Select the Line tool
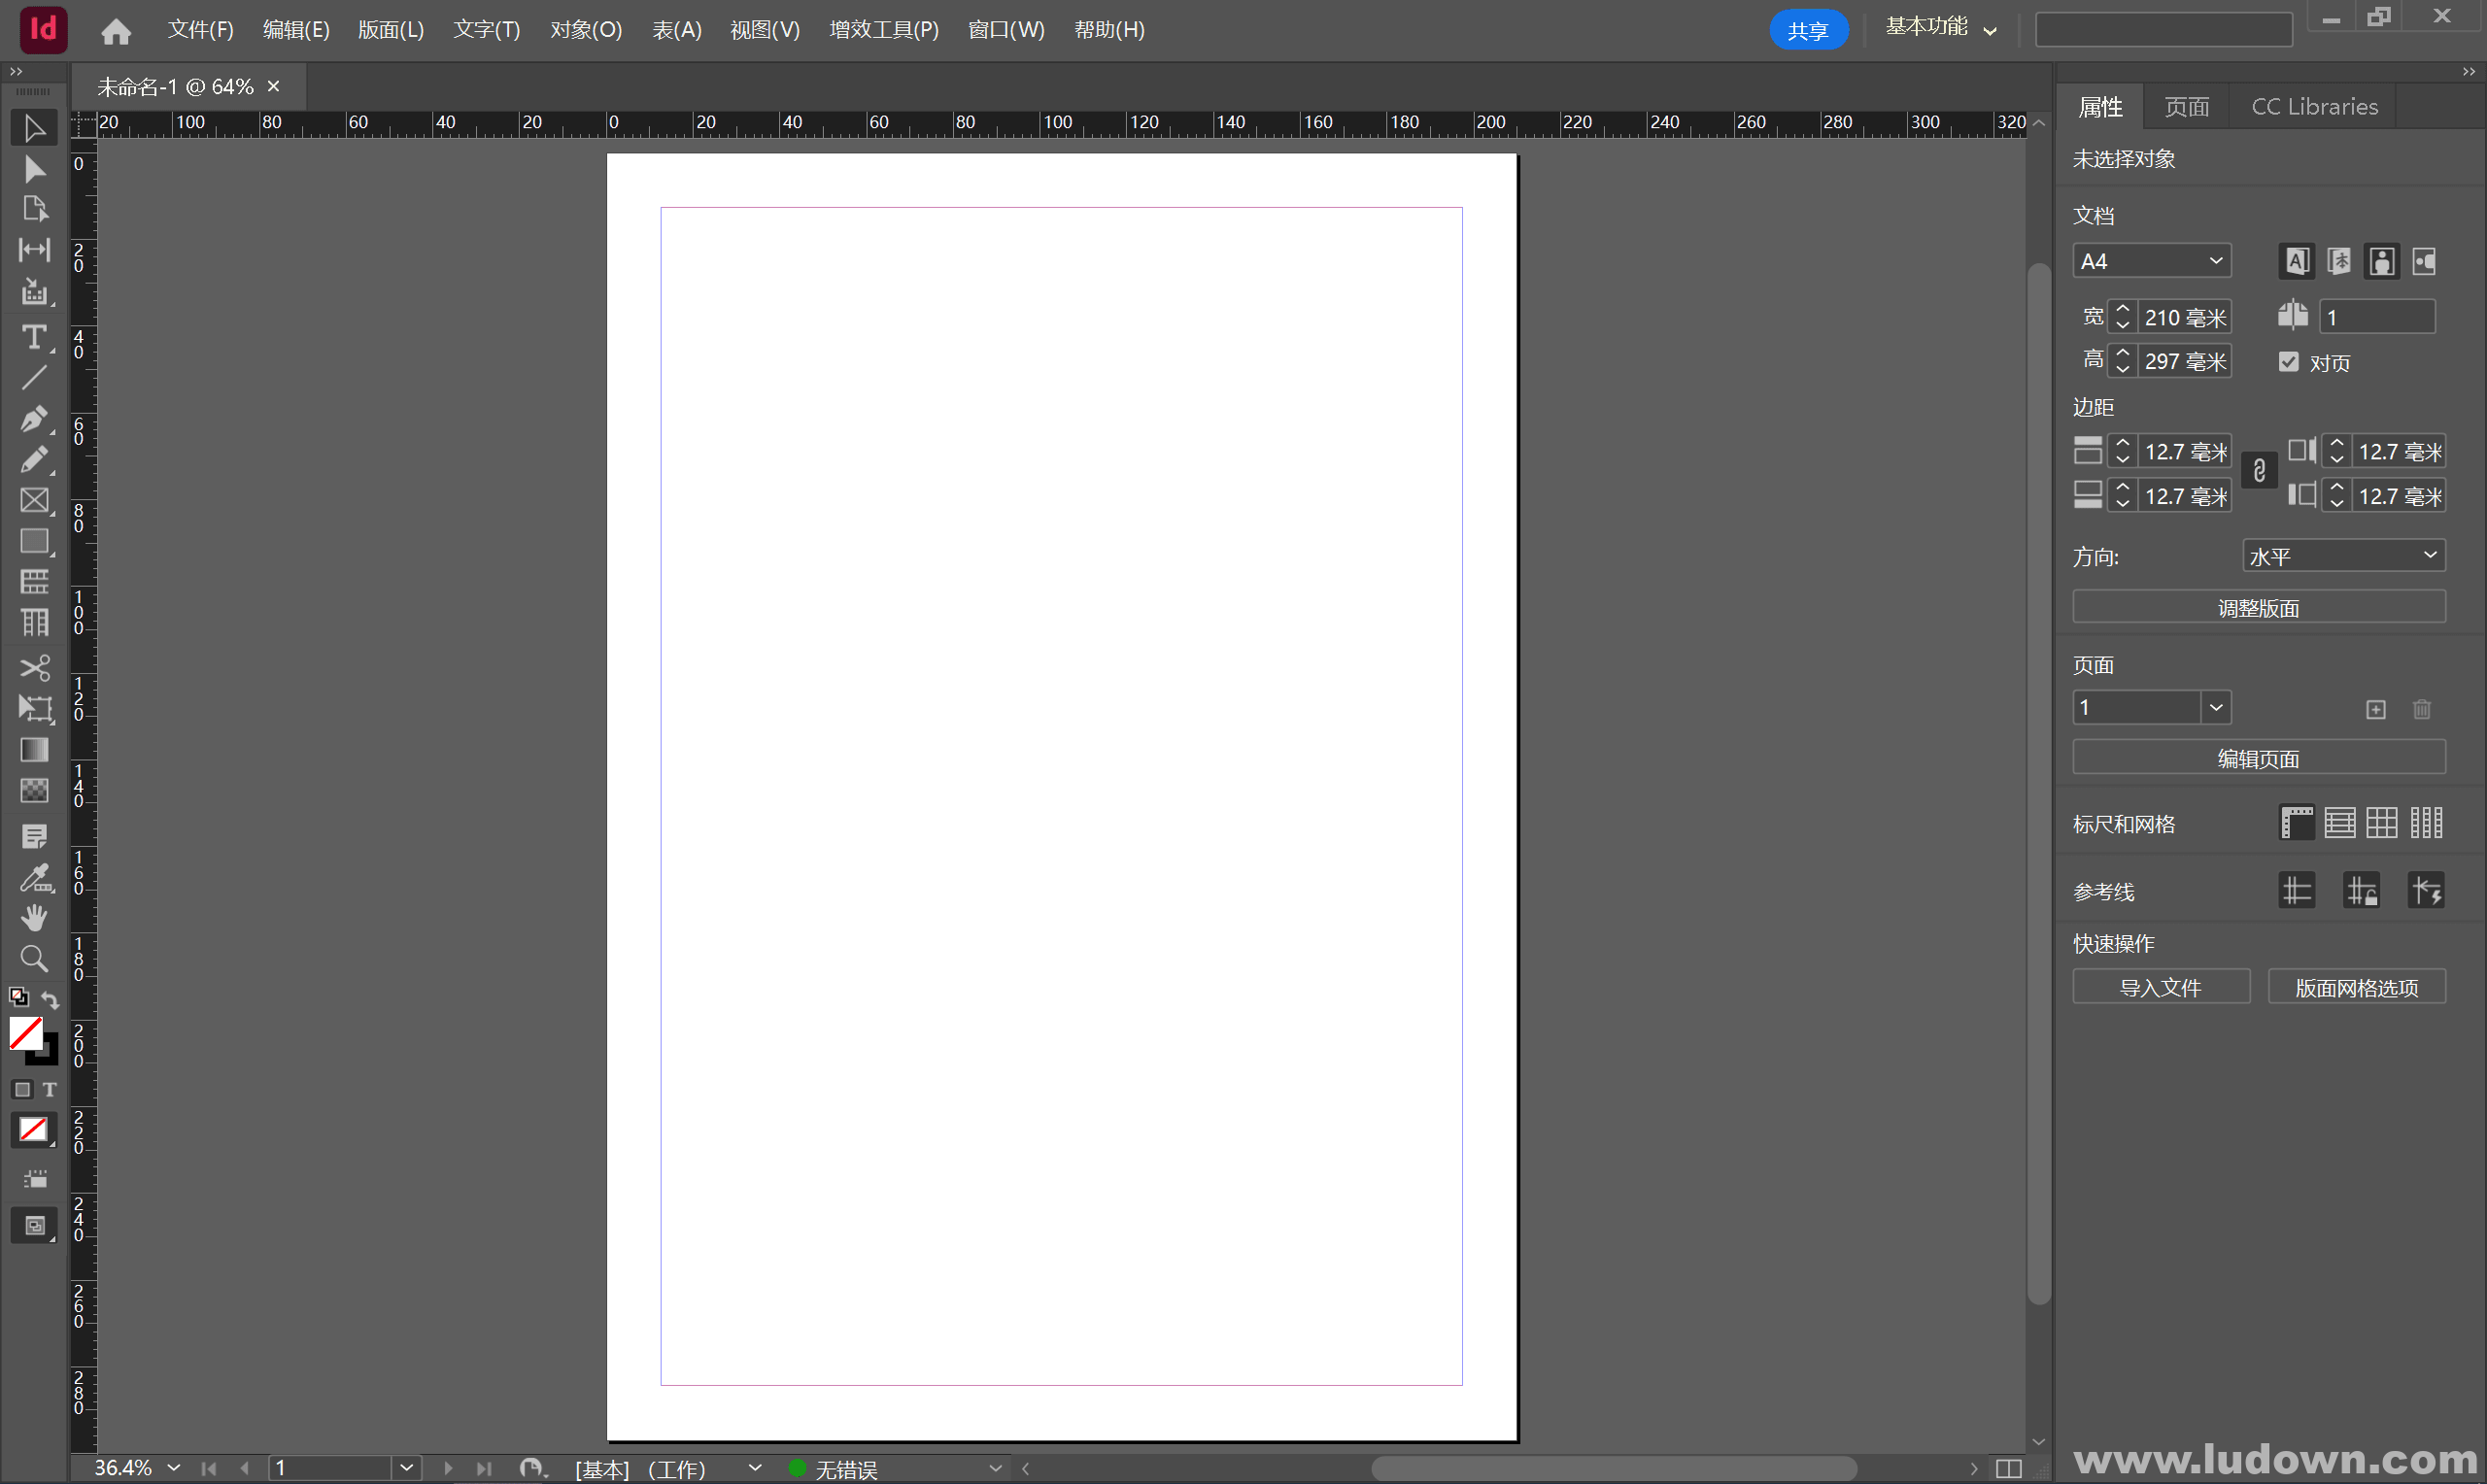The width and height of the screenshot is (2487, 1484). (35, 377)
